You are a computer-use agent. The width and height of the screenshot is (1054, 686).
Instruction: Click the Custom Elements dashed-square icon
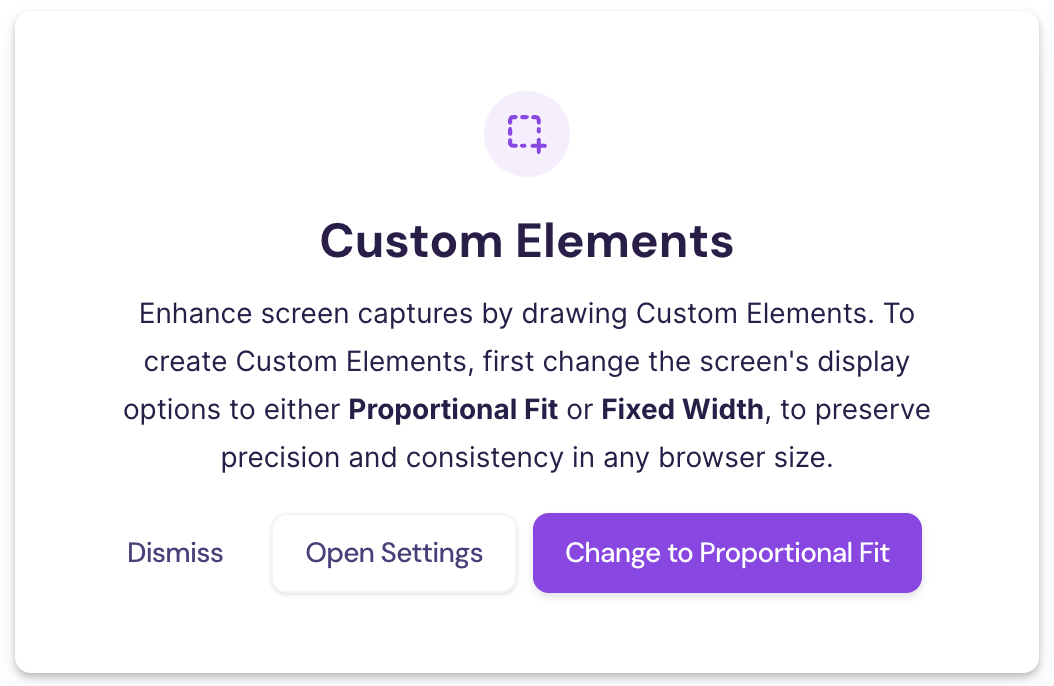[524, 131]
